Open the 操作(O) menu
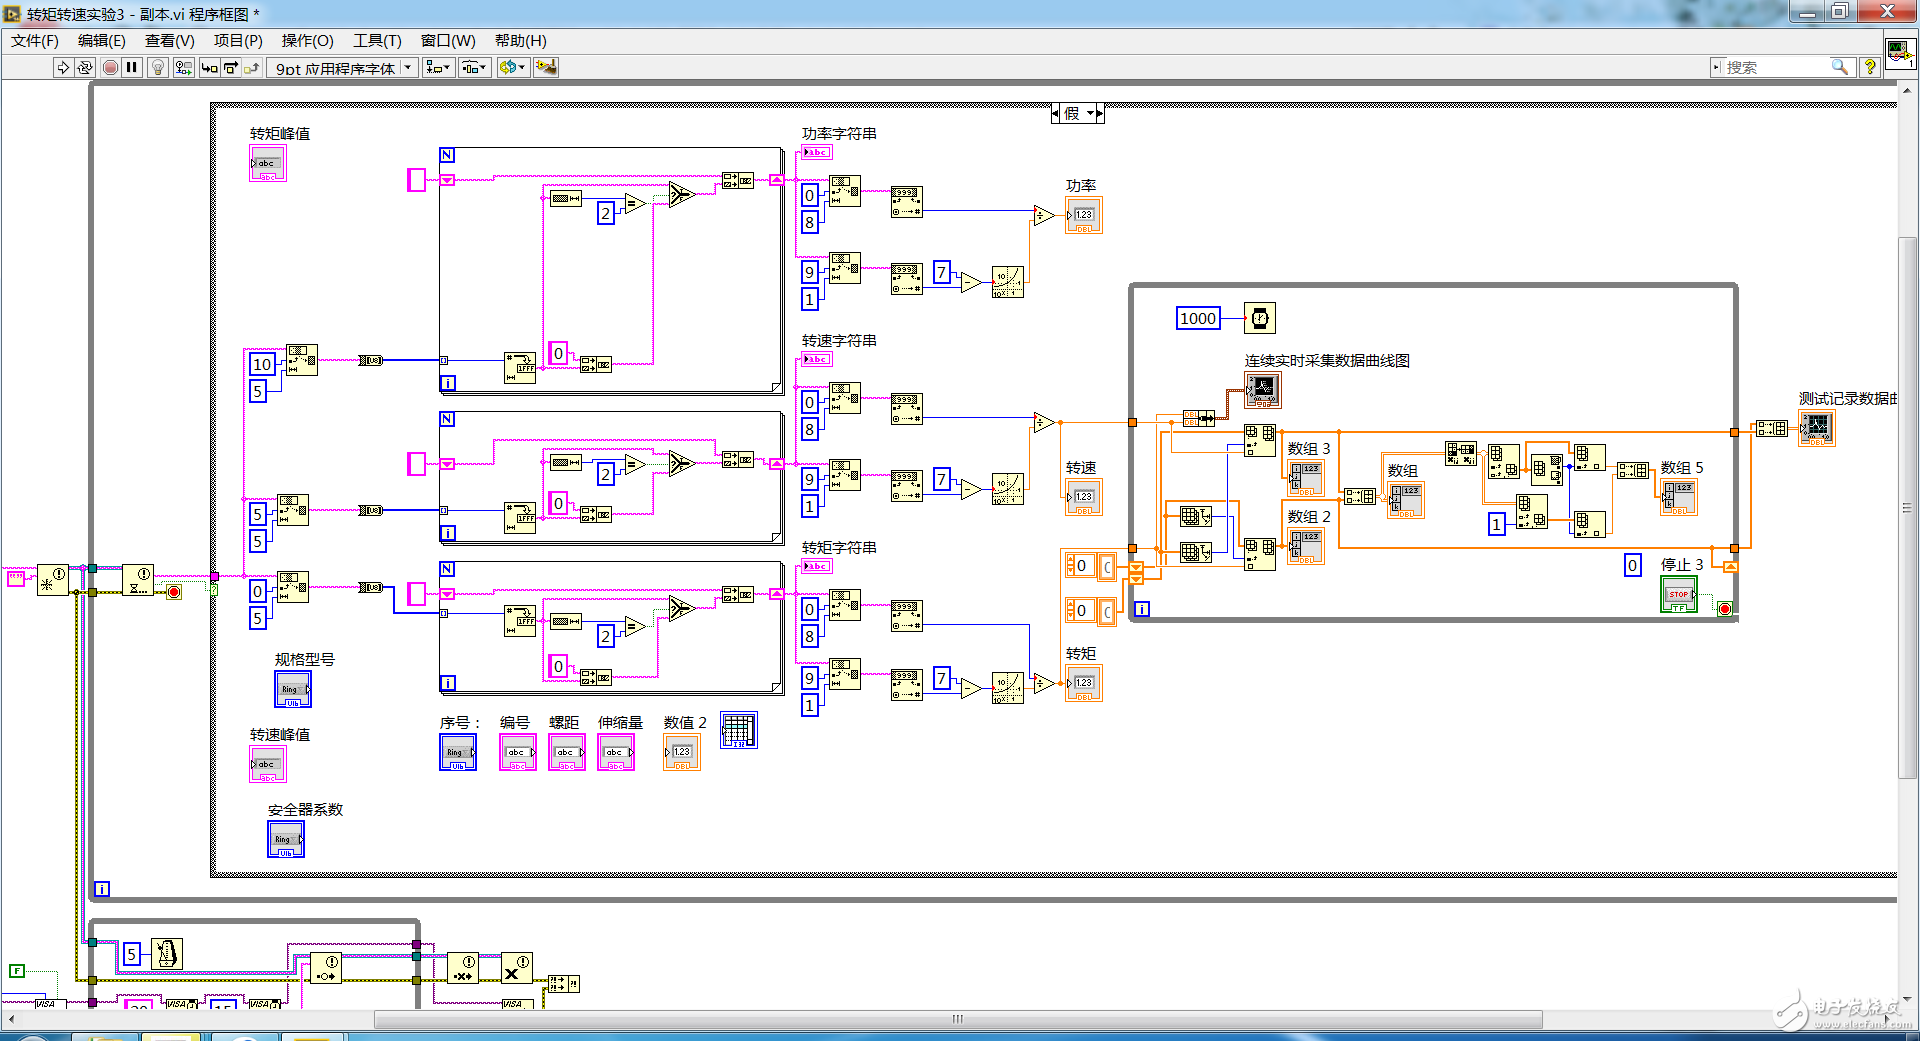 pos(307,41)
